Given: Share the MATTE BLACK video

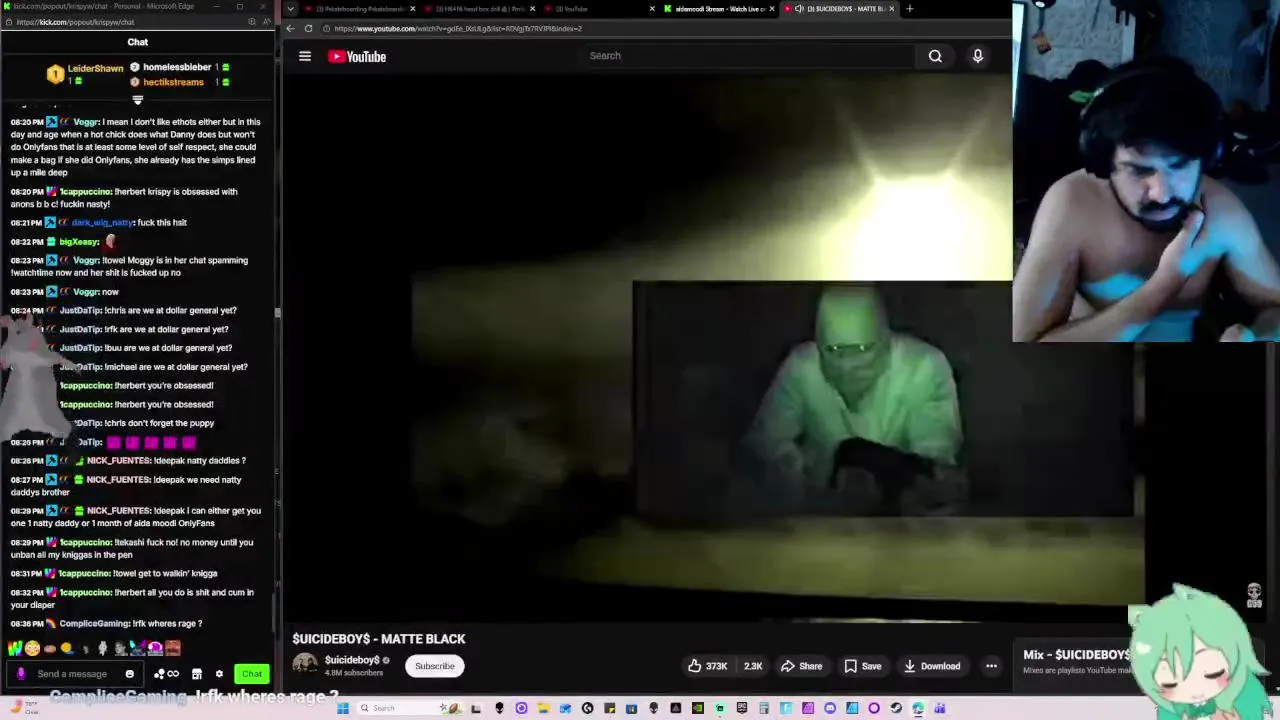Looking at the screenshot, I should coord(802,666).
